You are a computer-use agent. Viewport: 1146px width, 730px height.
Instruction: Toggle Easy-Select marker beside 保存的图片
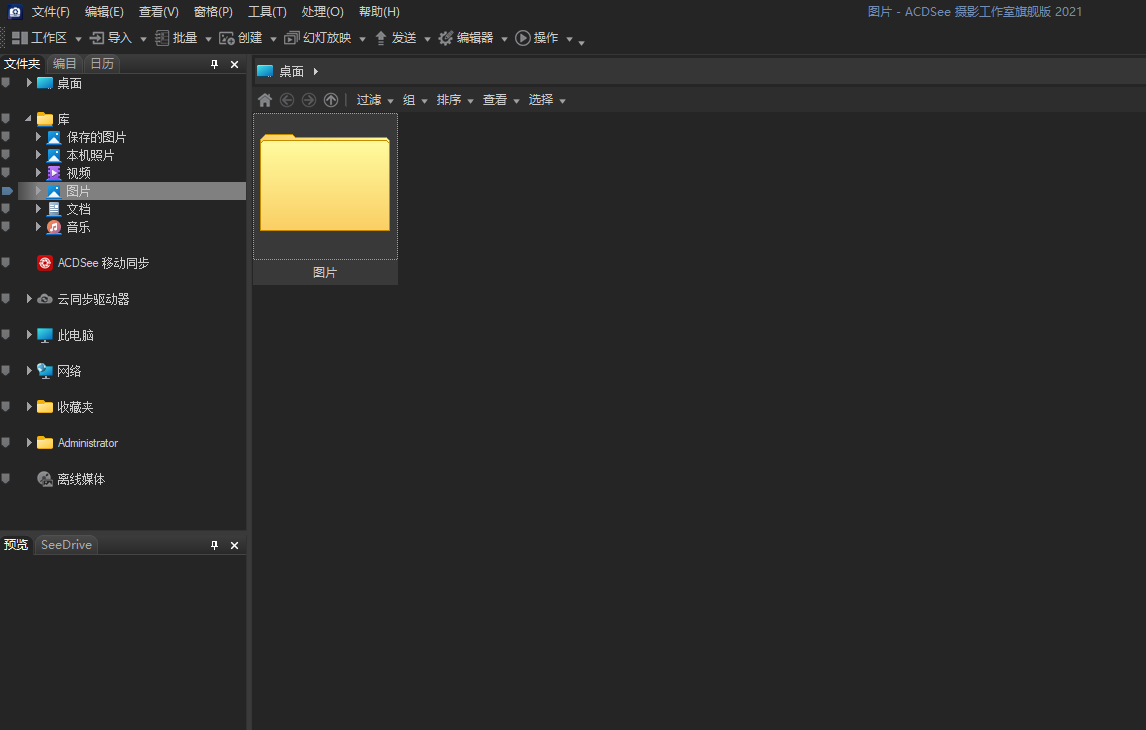(6, 137)
